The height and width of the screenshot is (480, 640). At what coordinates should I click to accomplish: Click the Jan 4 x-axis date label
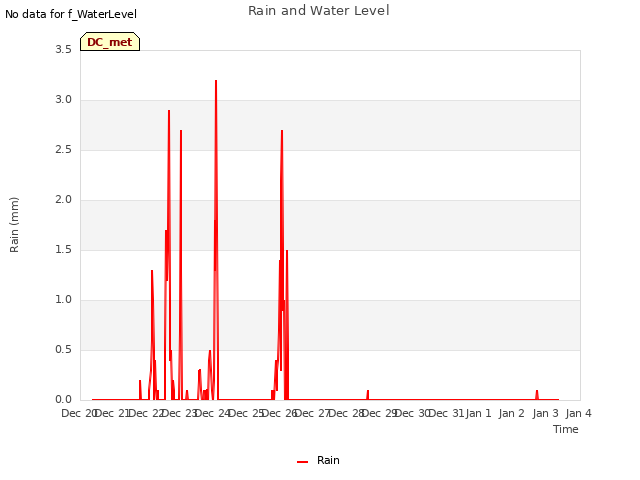(x=578, y=413)
